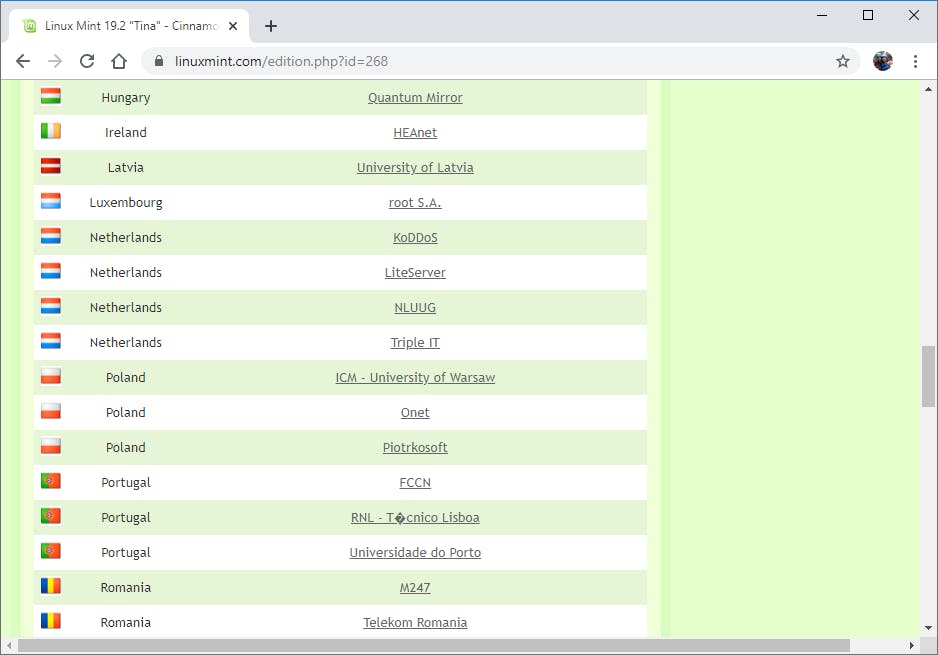Click the browser back arrow
938x655 pixels.
point(23,61)
